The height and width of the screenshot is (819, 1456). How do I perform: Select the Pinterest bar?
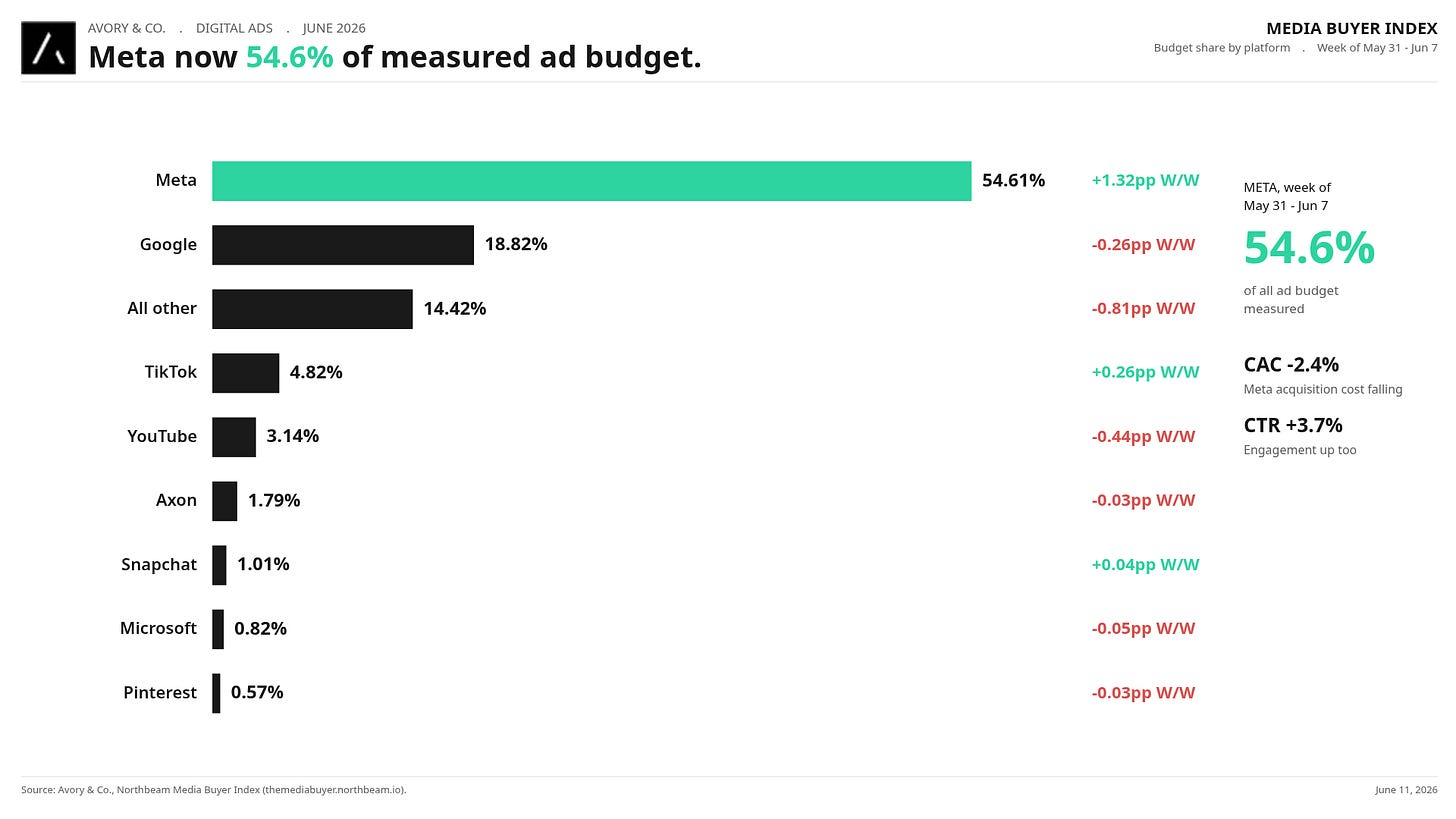point(216,693)
